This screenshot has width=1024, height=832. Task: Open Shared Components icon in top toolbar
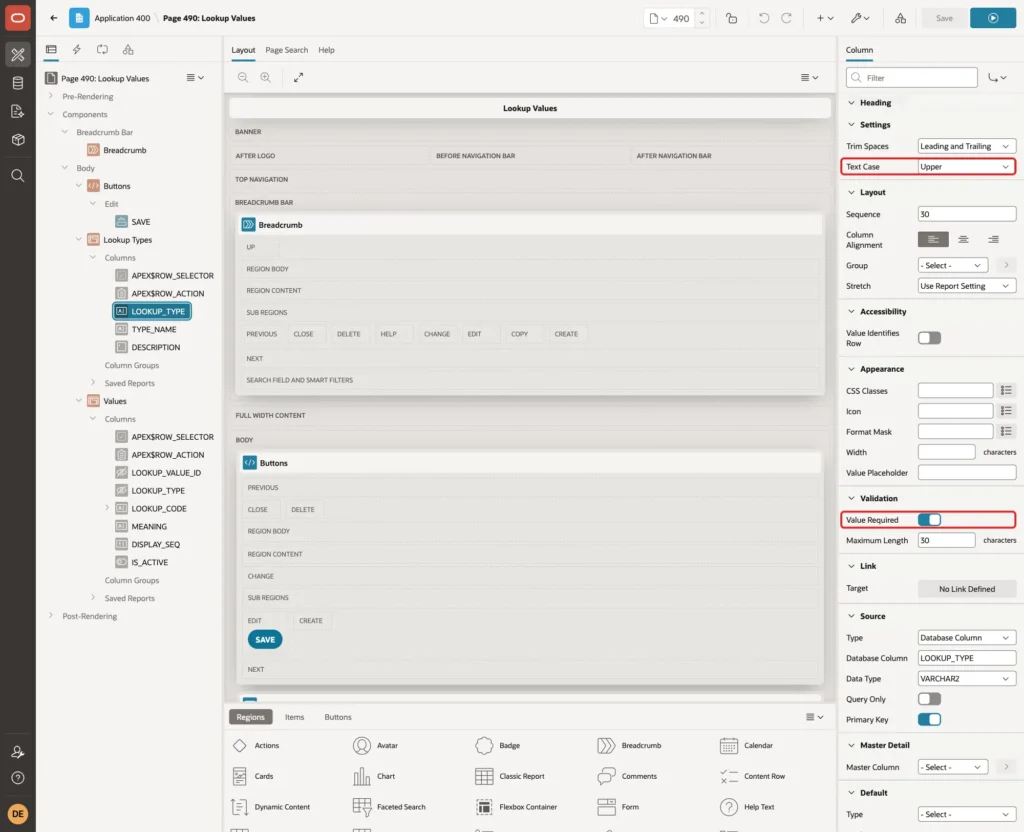click(900, 18)
